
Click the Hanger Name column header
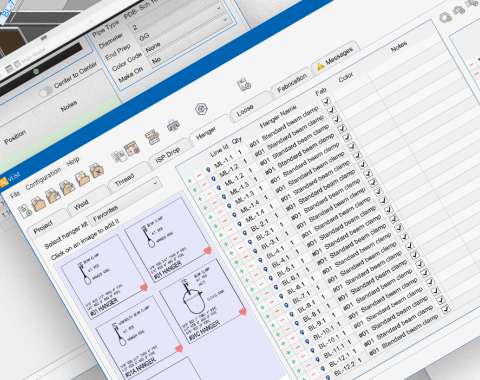click(278, 116)
